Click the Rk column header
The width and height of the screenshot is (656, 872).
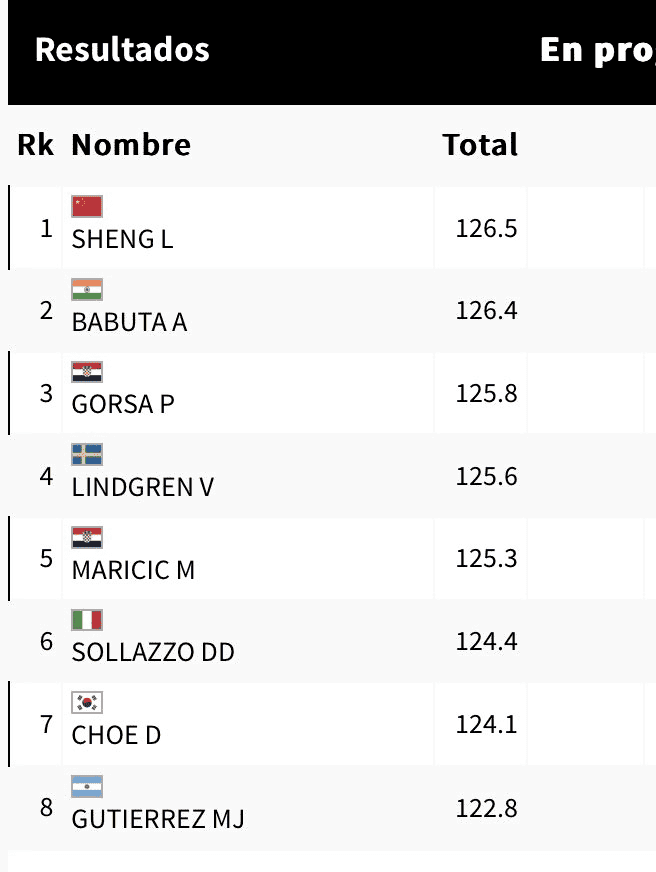(x=35, y=145)
